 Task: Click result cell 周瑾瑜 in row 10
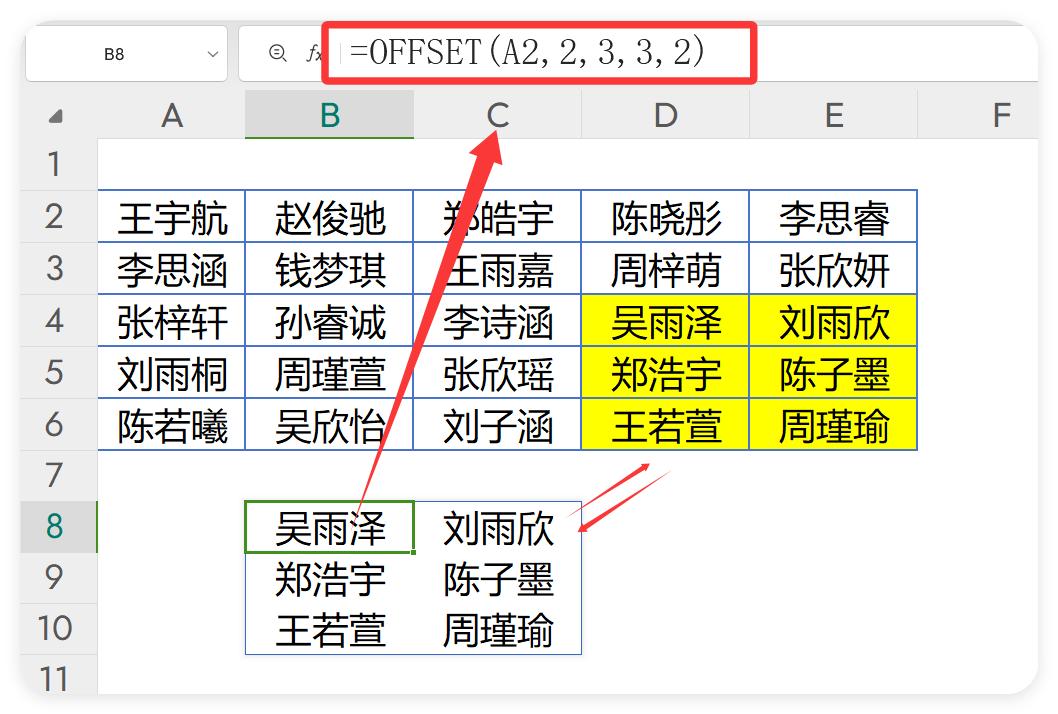(497, 629)
